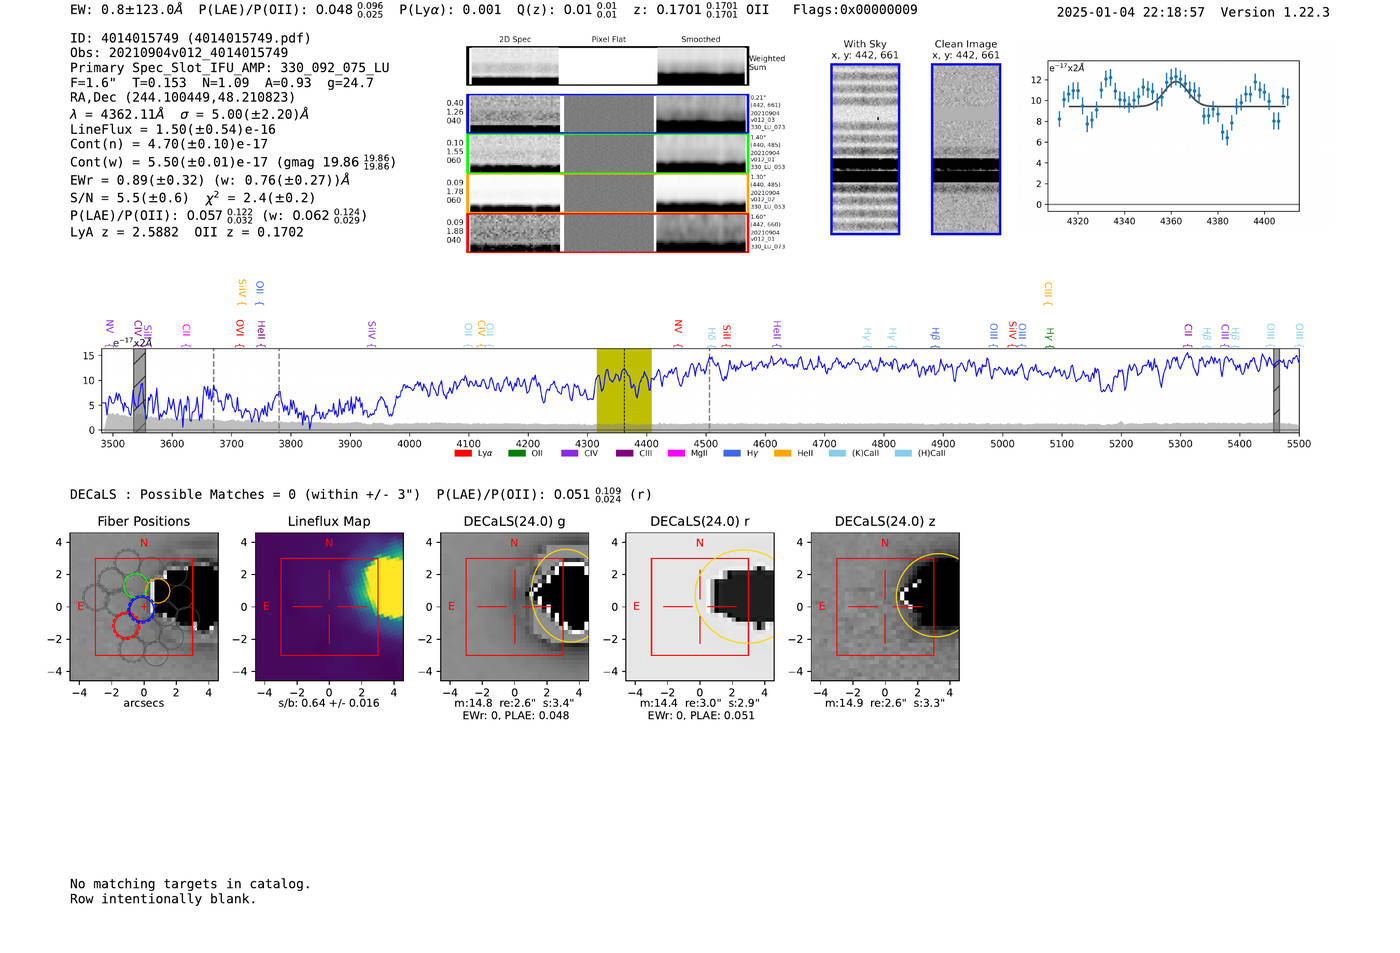
Task: Click the magenta MgII legend swatch
Action: click(676, 453)
